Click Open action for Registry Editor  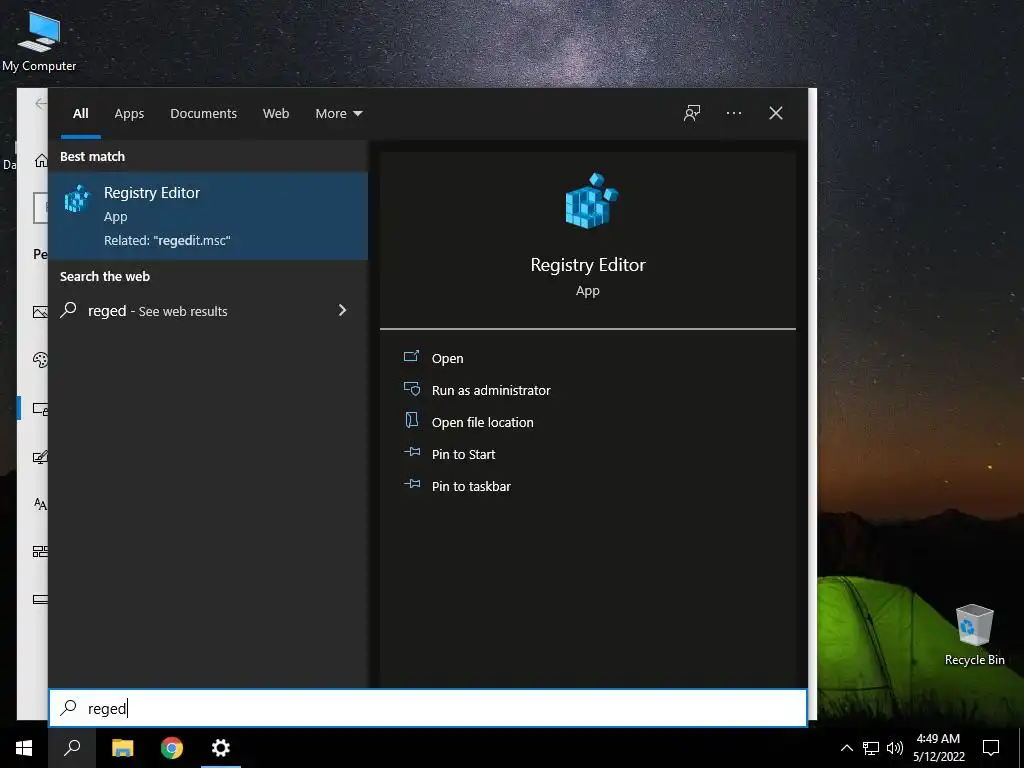[447, 359]
